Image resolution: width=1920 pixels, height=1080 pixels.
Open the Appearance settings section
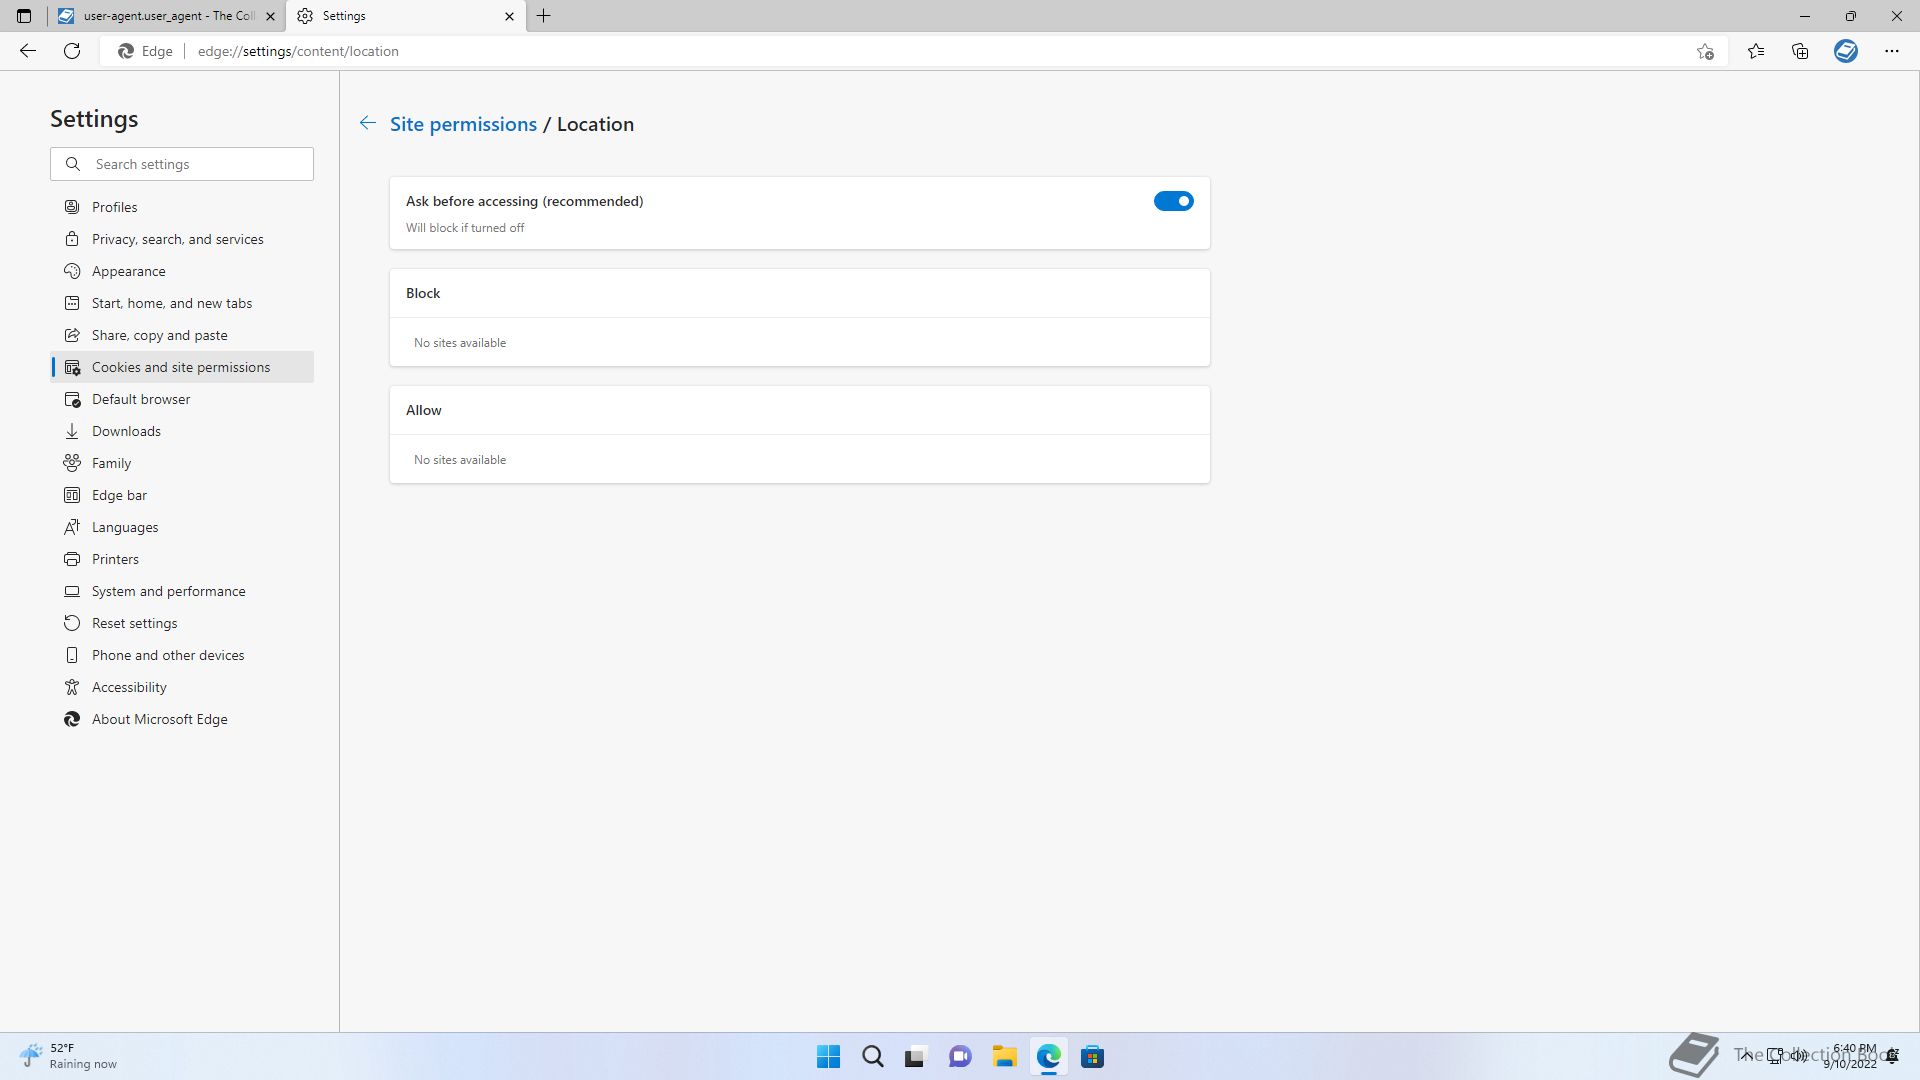pyautogui.click(x=128, y=271)
